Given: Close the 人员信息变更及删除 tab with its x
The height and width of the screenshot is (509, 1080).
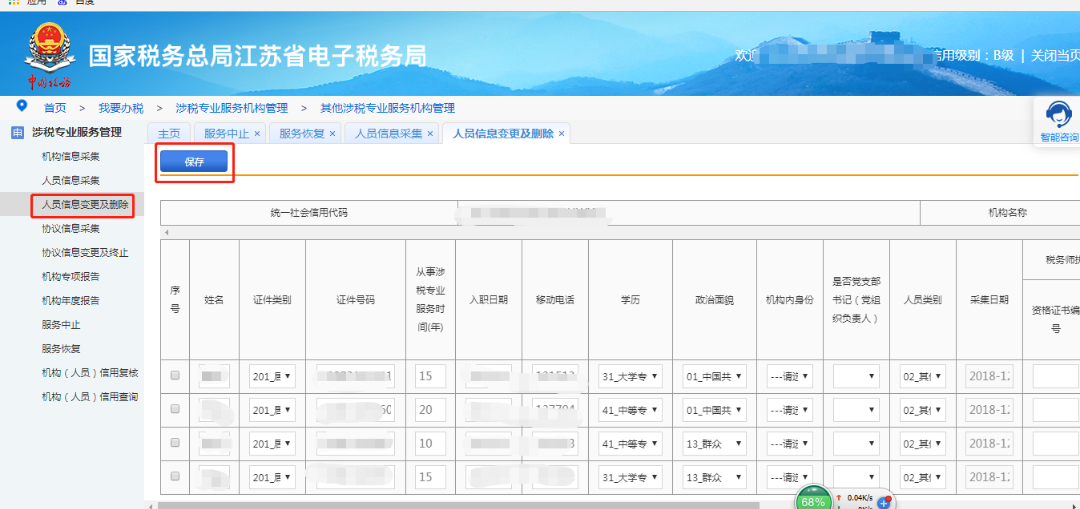Looking at the screenshot, I should 561,134.
